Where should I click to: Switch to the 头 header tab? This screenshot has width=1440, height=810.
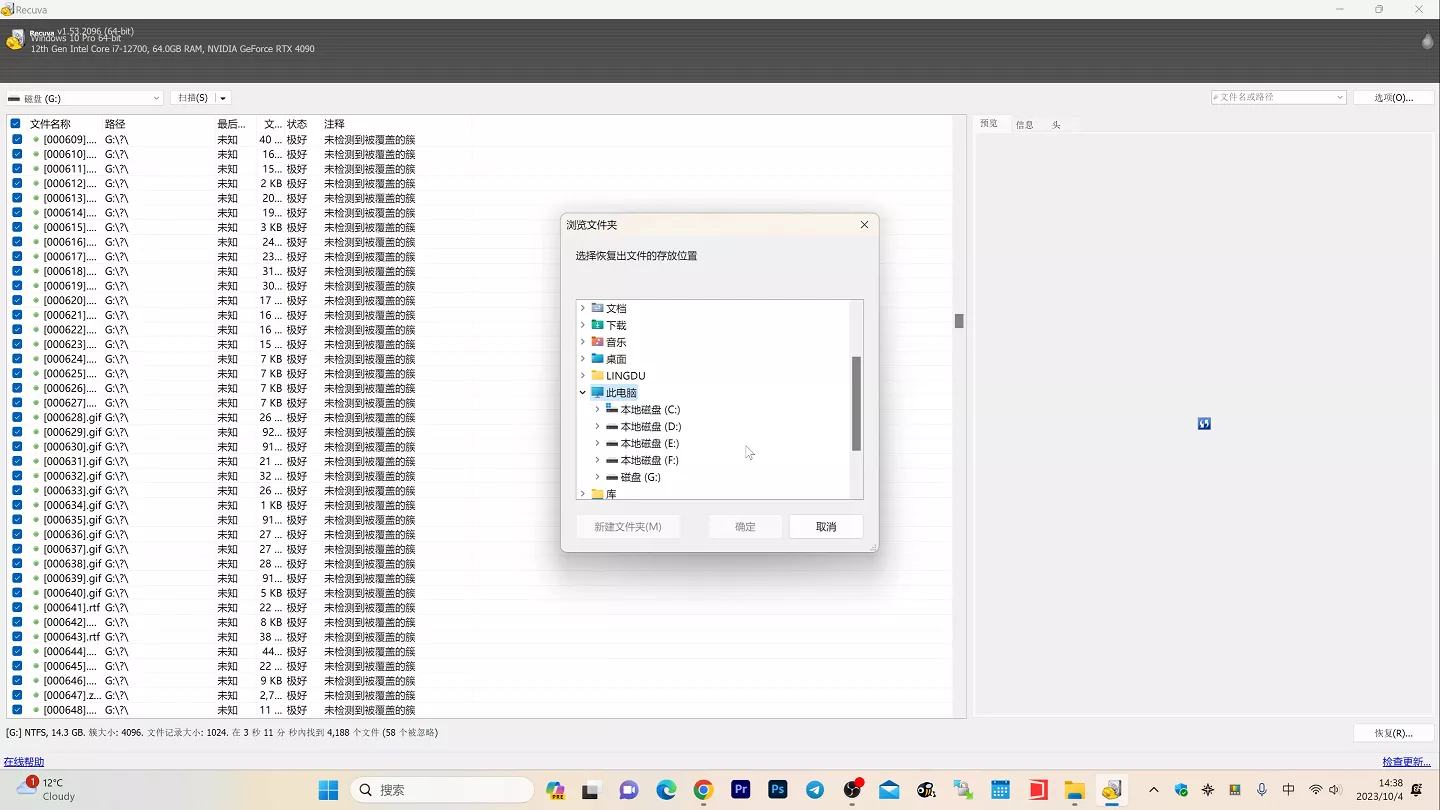pyautogui.click(x=1056, y=125)
